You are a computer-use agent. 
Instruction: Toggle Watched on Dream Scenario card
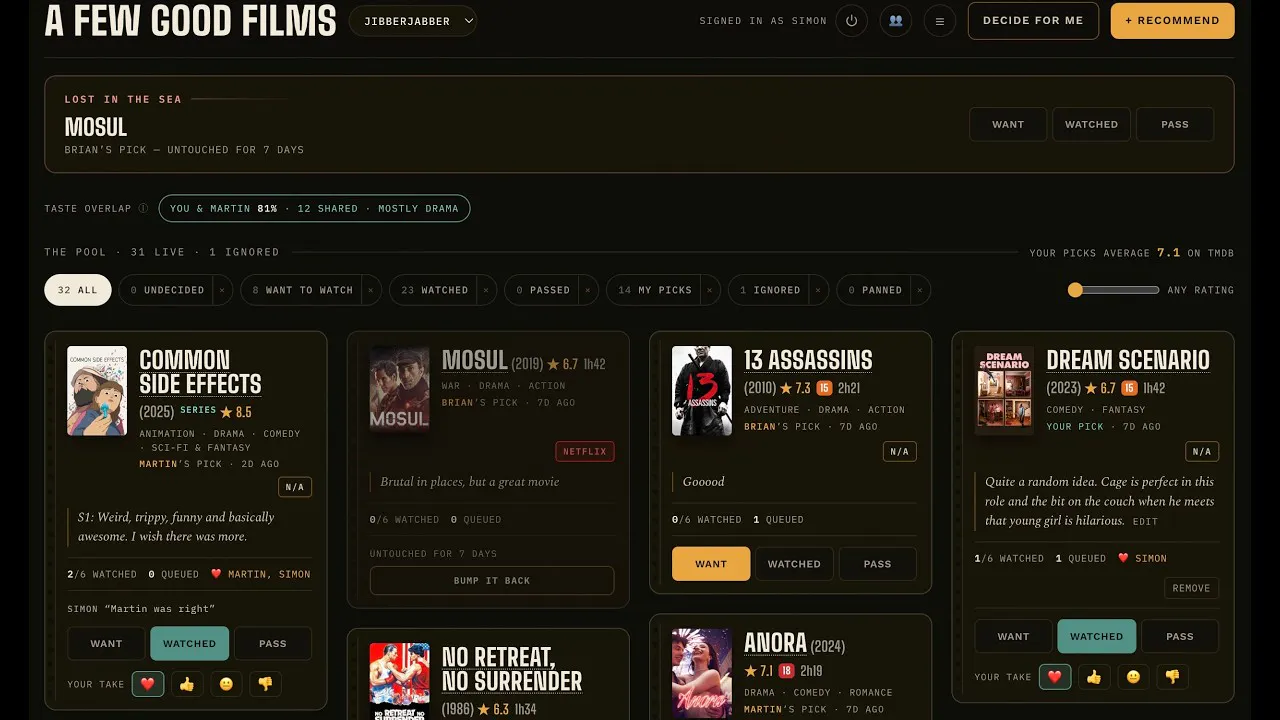pyautogui.click(x=1097, y=636)
